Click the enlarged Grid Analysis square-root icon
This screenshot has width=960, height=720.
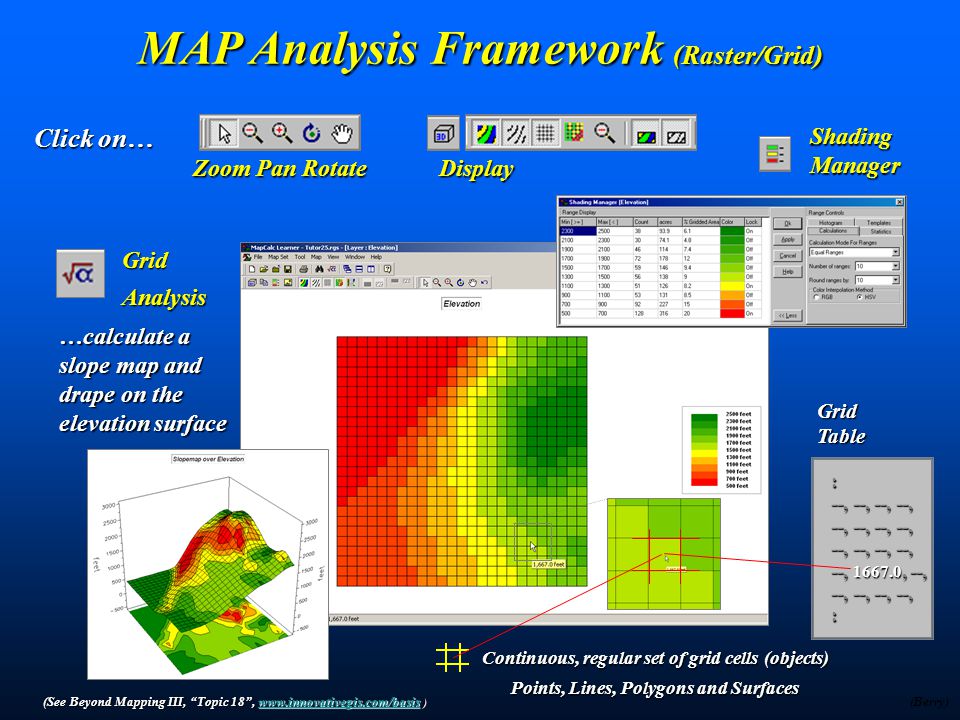[x=80, y=274]
